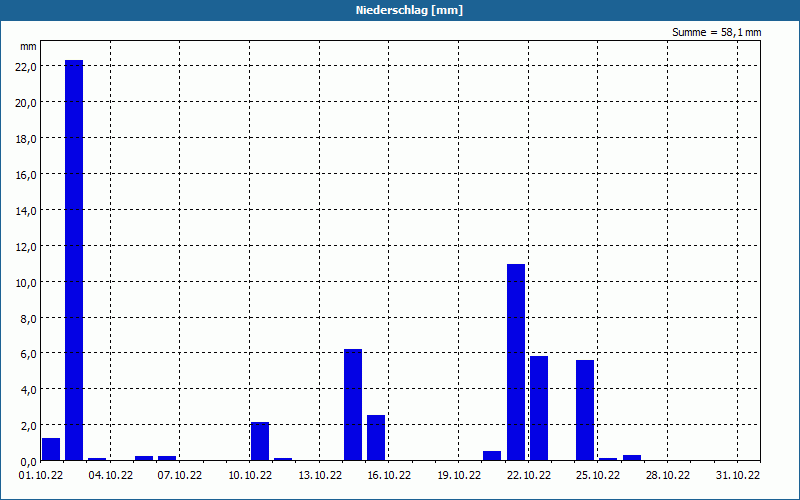Screen dimensions: 800x500
Task: Click the 4,0 y-axis value
Action: [29, 390]
